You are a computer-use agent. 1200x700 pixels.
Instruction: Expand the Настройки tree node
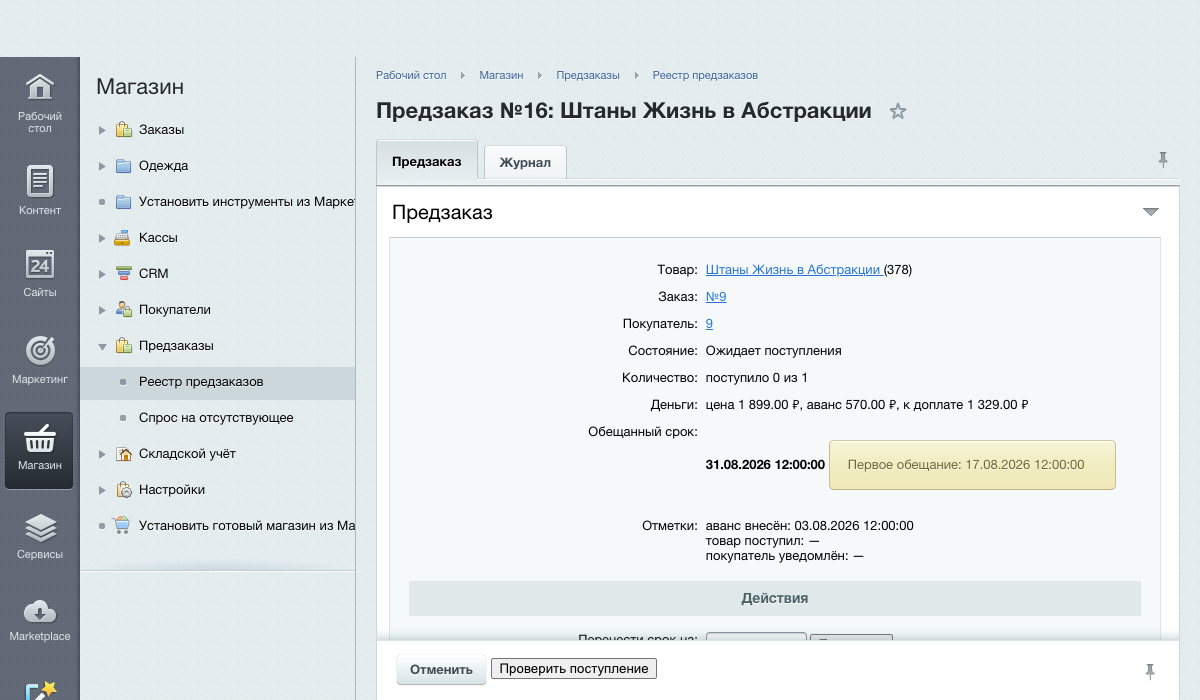101,490
